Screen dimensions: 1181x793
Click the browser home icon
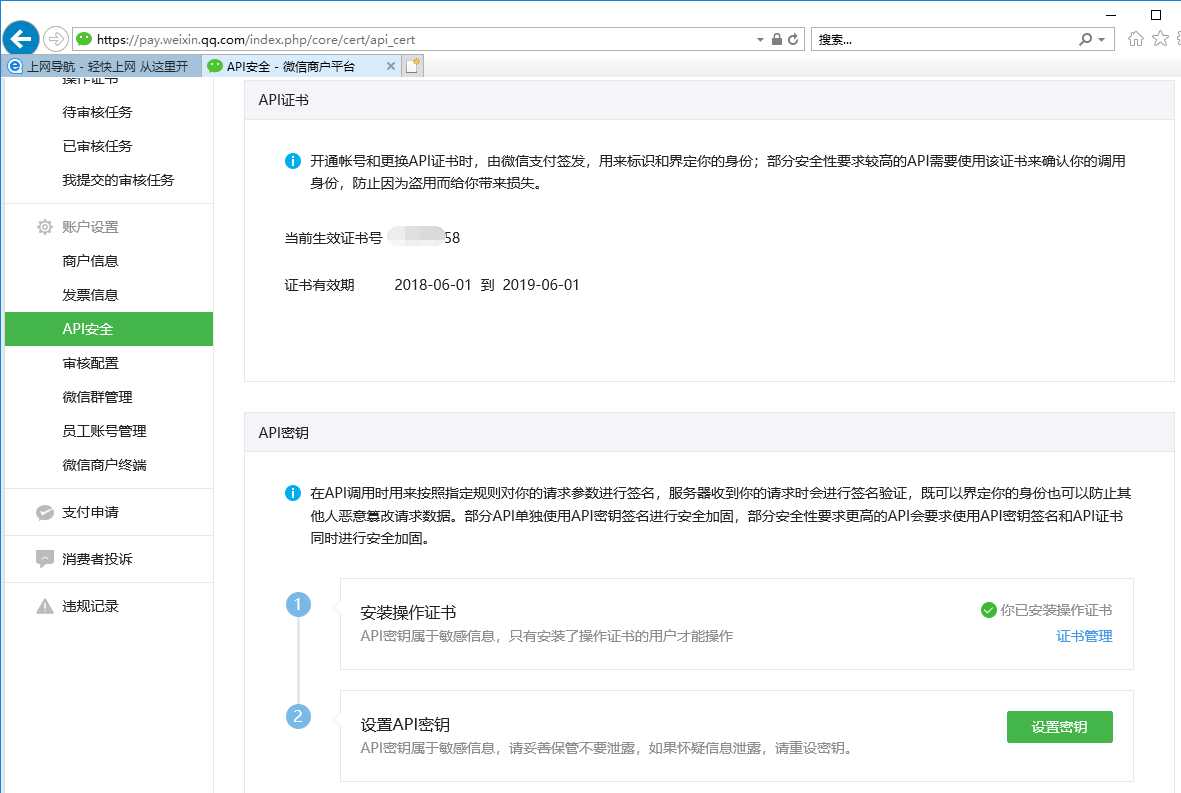click(1136, 38)
